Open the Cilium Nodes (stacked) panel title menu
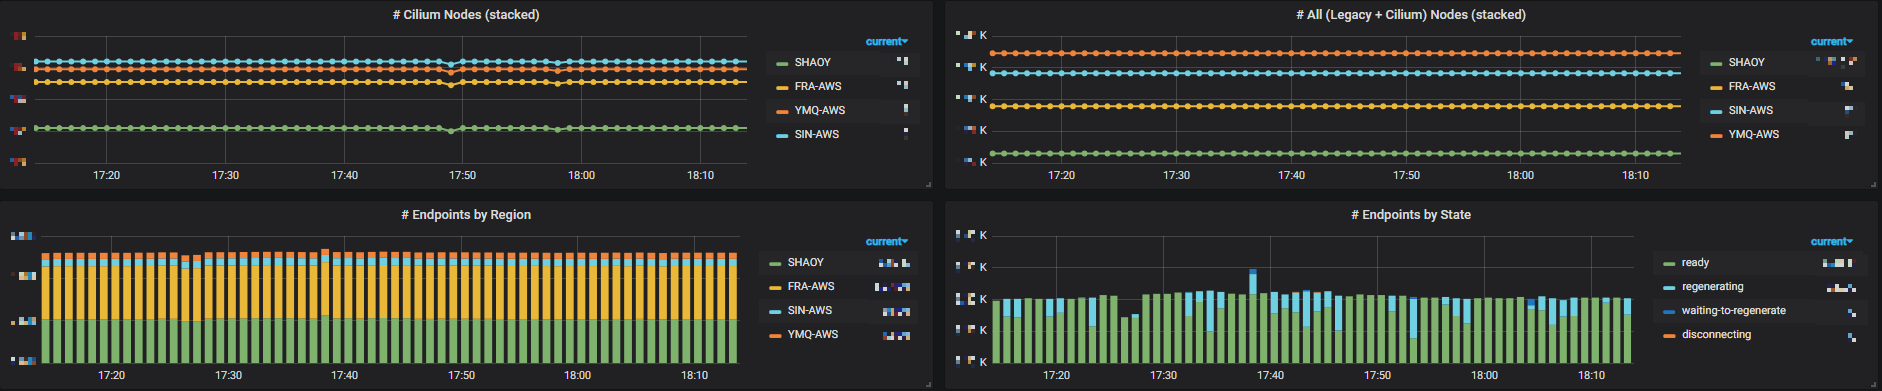1882x391 pixels. [x=466, y=15]
